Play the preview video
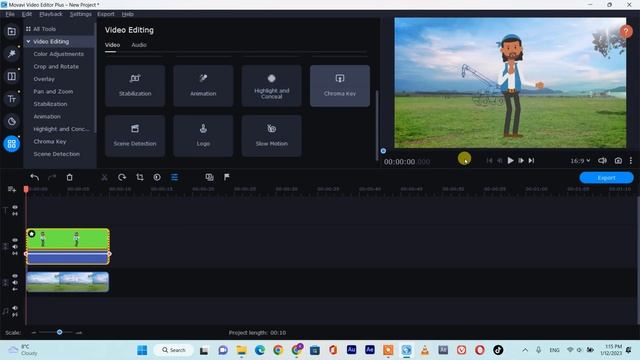The image size is (640, 360). 510,160
